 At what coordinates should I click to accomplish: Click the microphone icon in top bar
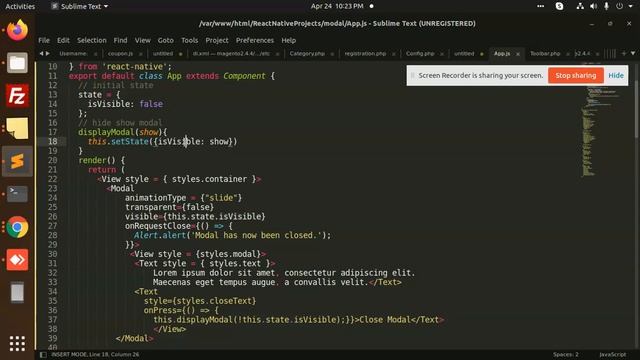pyautogui.click(x=607, y=6)
